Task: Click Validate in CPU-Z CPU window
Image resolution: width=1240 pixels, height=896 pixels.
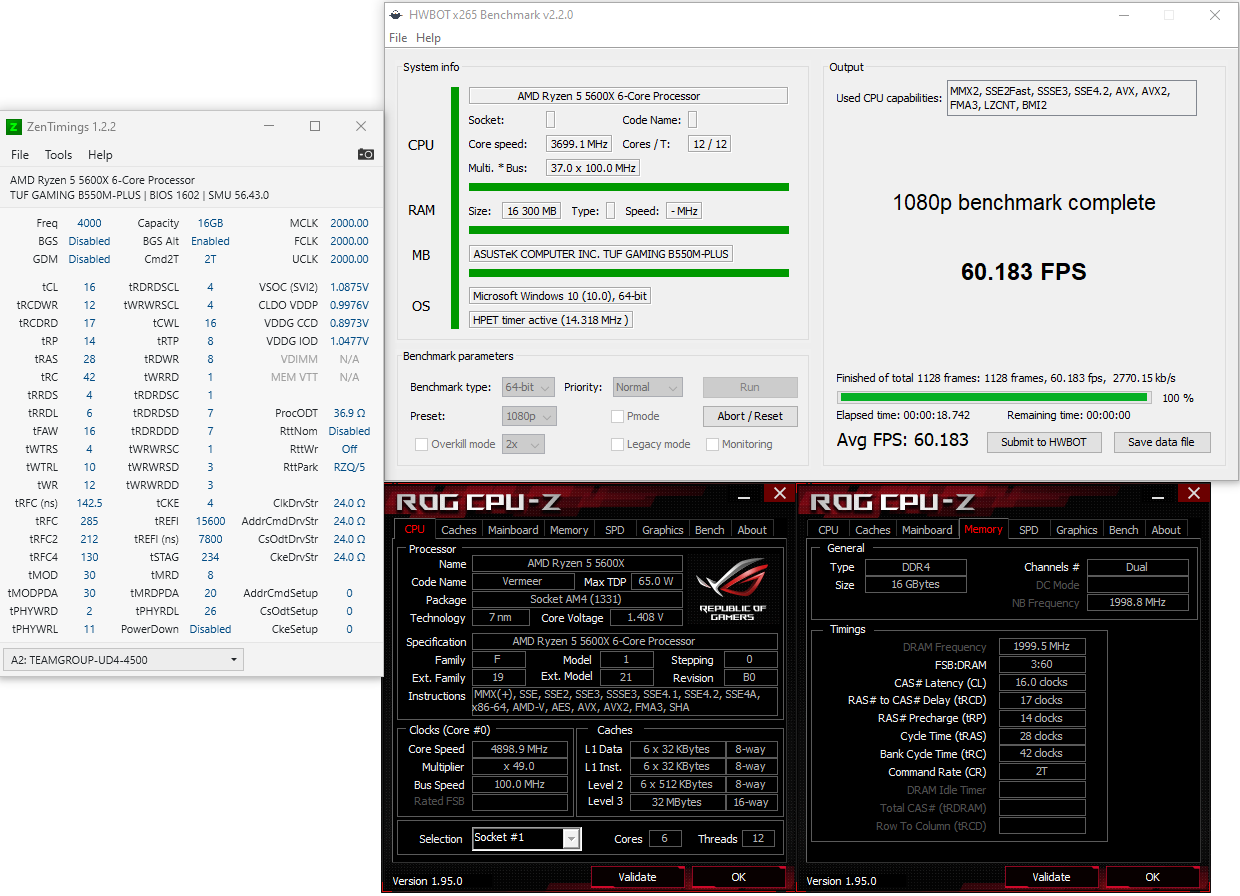Action: (x=637, y=877)
